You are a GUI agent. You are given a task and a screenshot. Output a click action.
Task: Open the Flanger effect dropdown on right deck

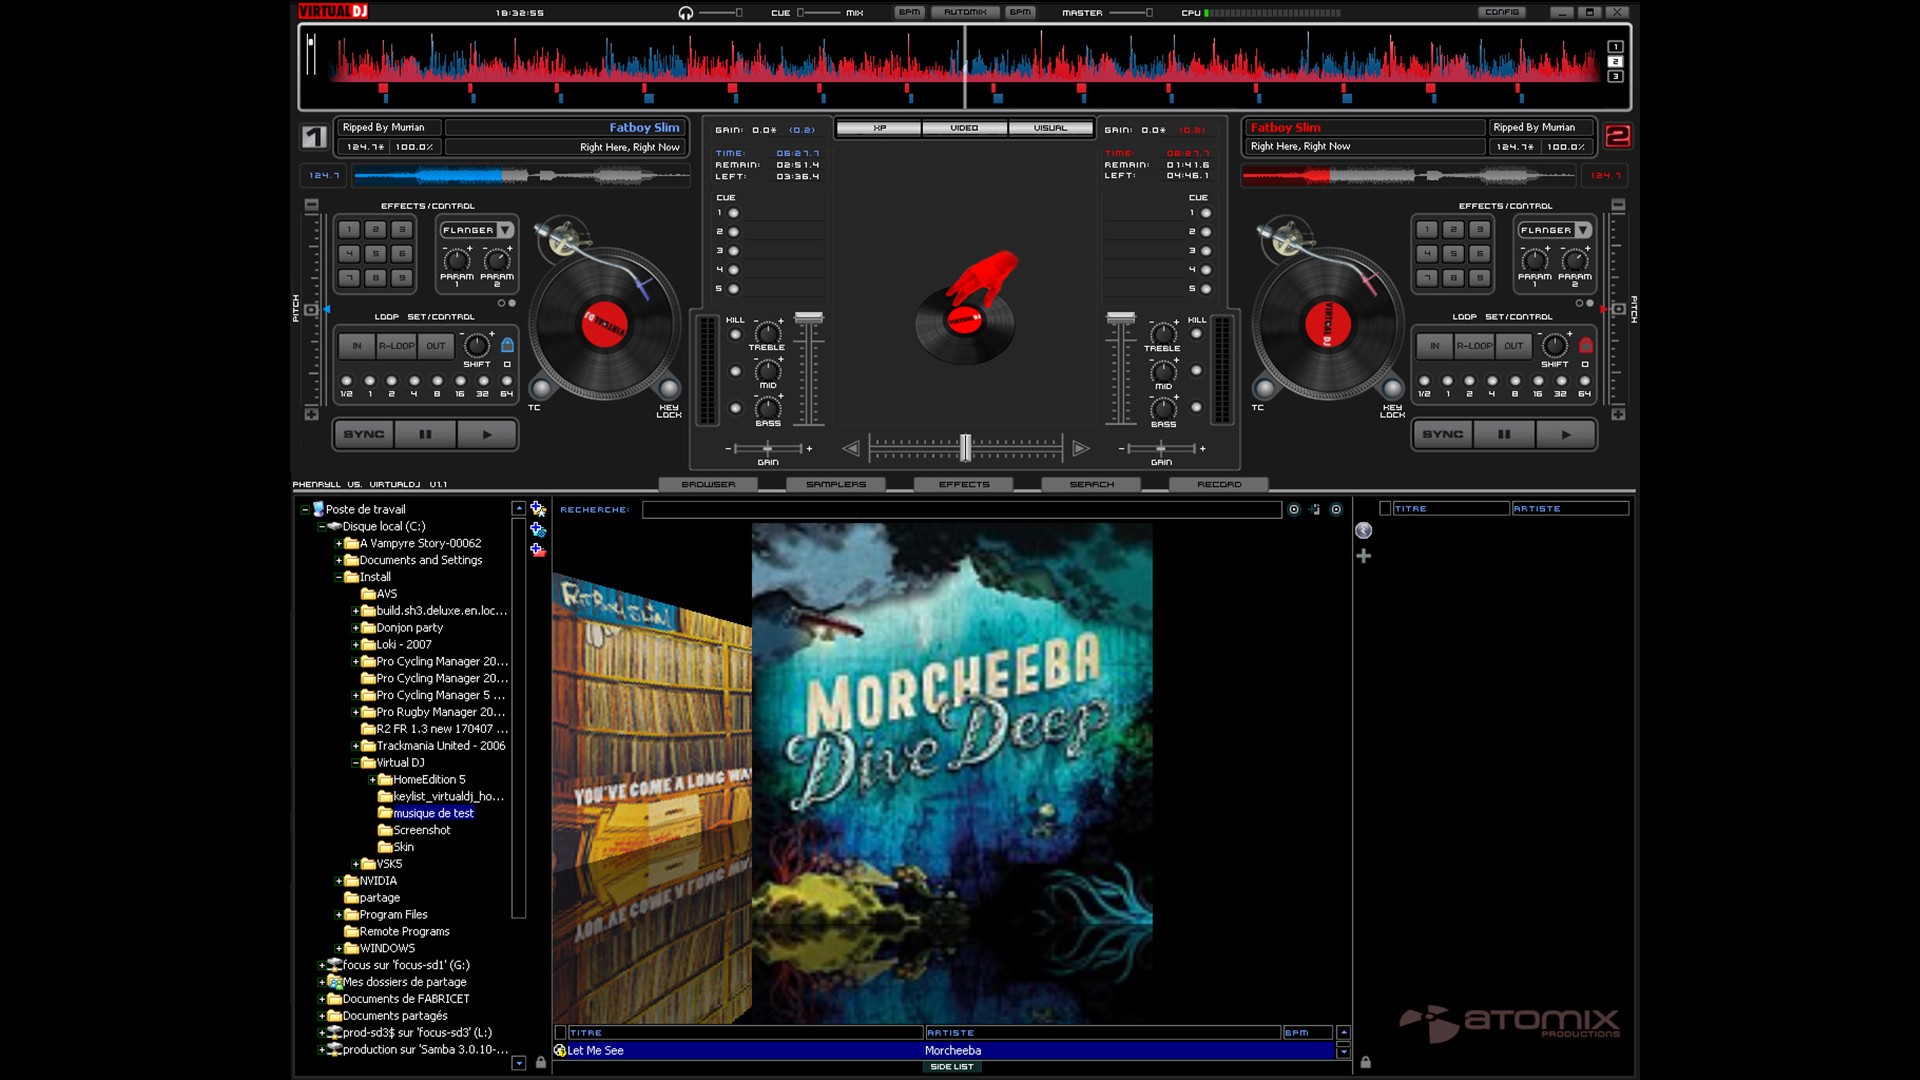[x=1583, y=229]
